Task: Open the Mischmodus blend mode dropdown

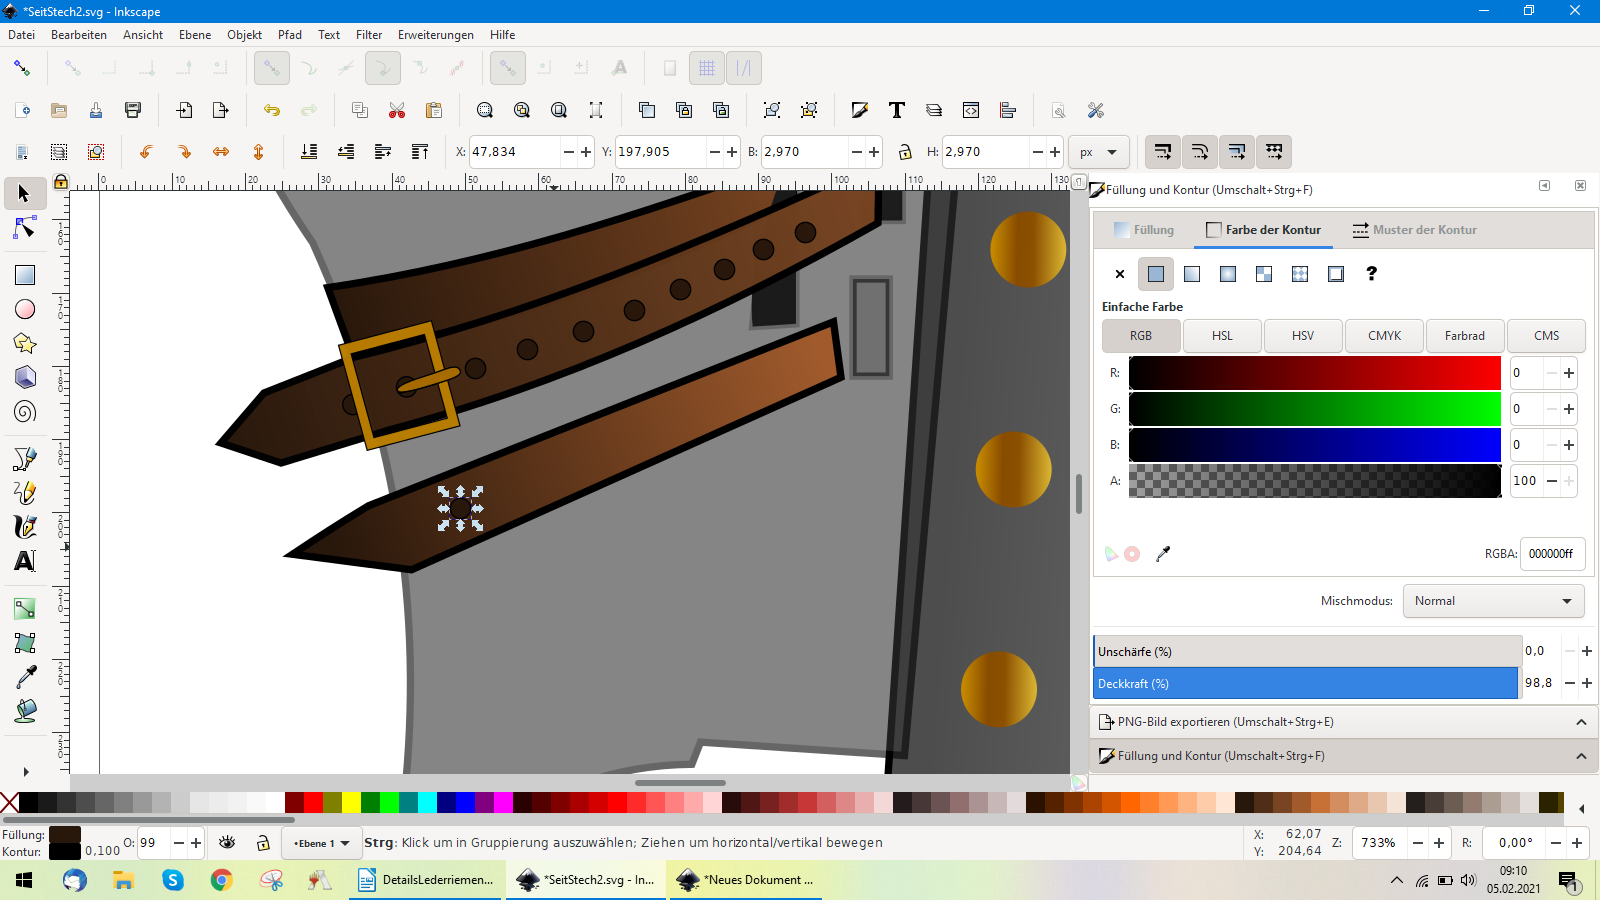Action: [1492, 601]
